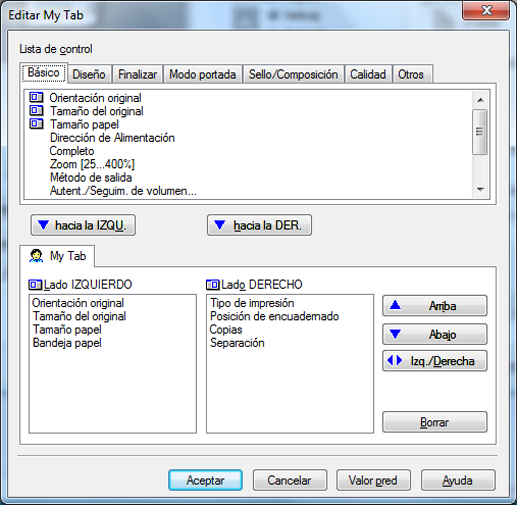The image size is (517, 505).
Task: Click the Arriba button
Action: [435, 306]
